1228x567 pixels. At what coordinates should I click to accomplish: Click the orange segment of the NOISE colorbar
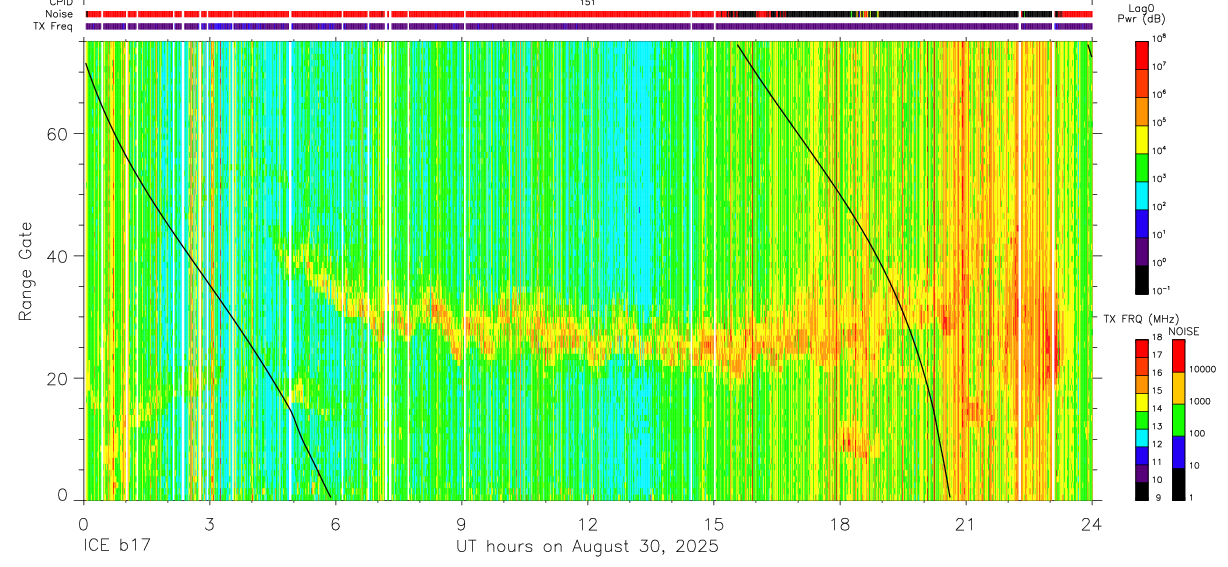pyautogui.click(x=1178, y=388)
